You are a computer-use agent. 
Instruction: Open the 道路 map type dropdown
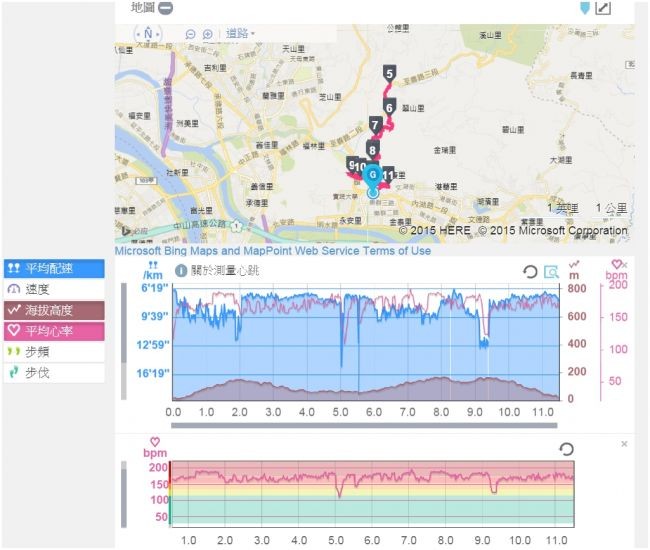(x=240, y=34)
